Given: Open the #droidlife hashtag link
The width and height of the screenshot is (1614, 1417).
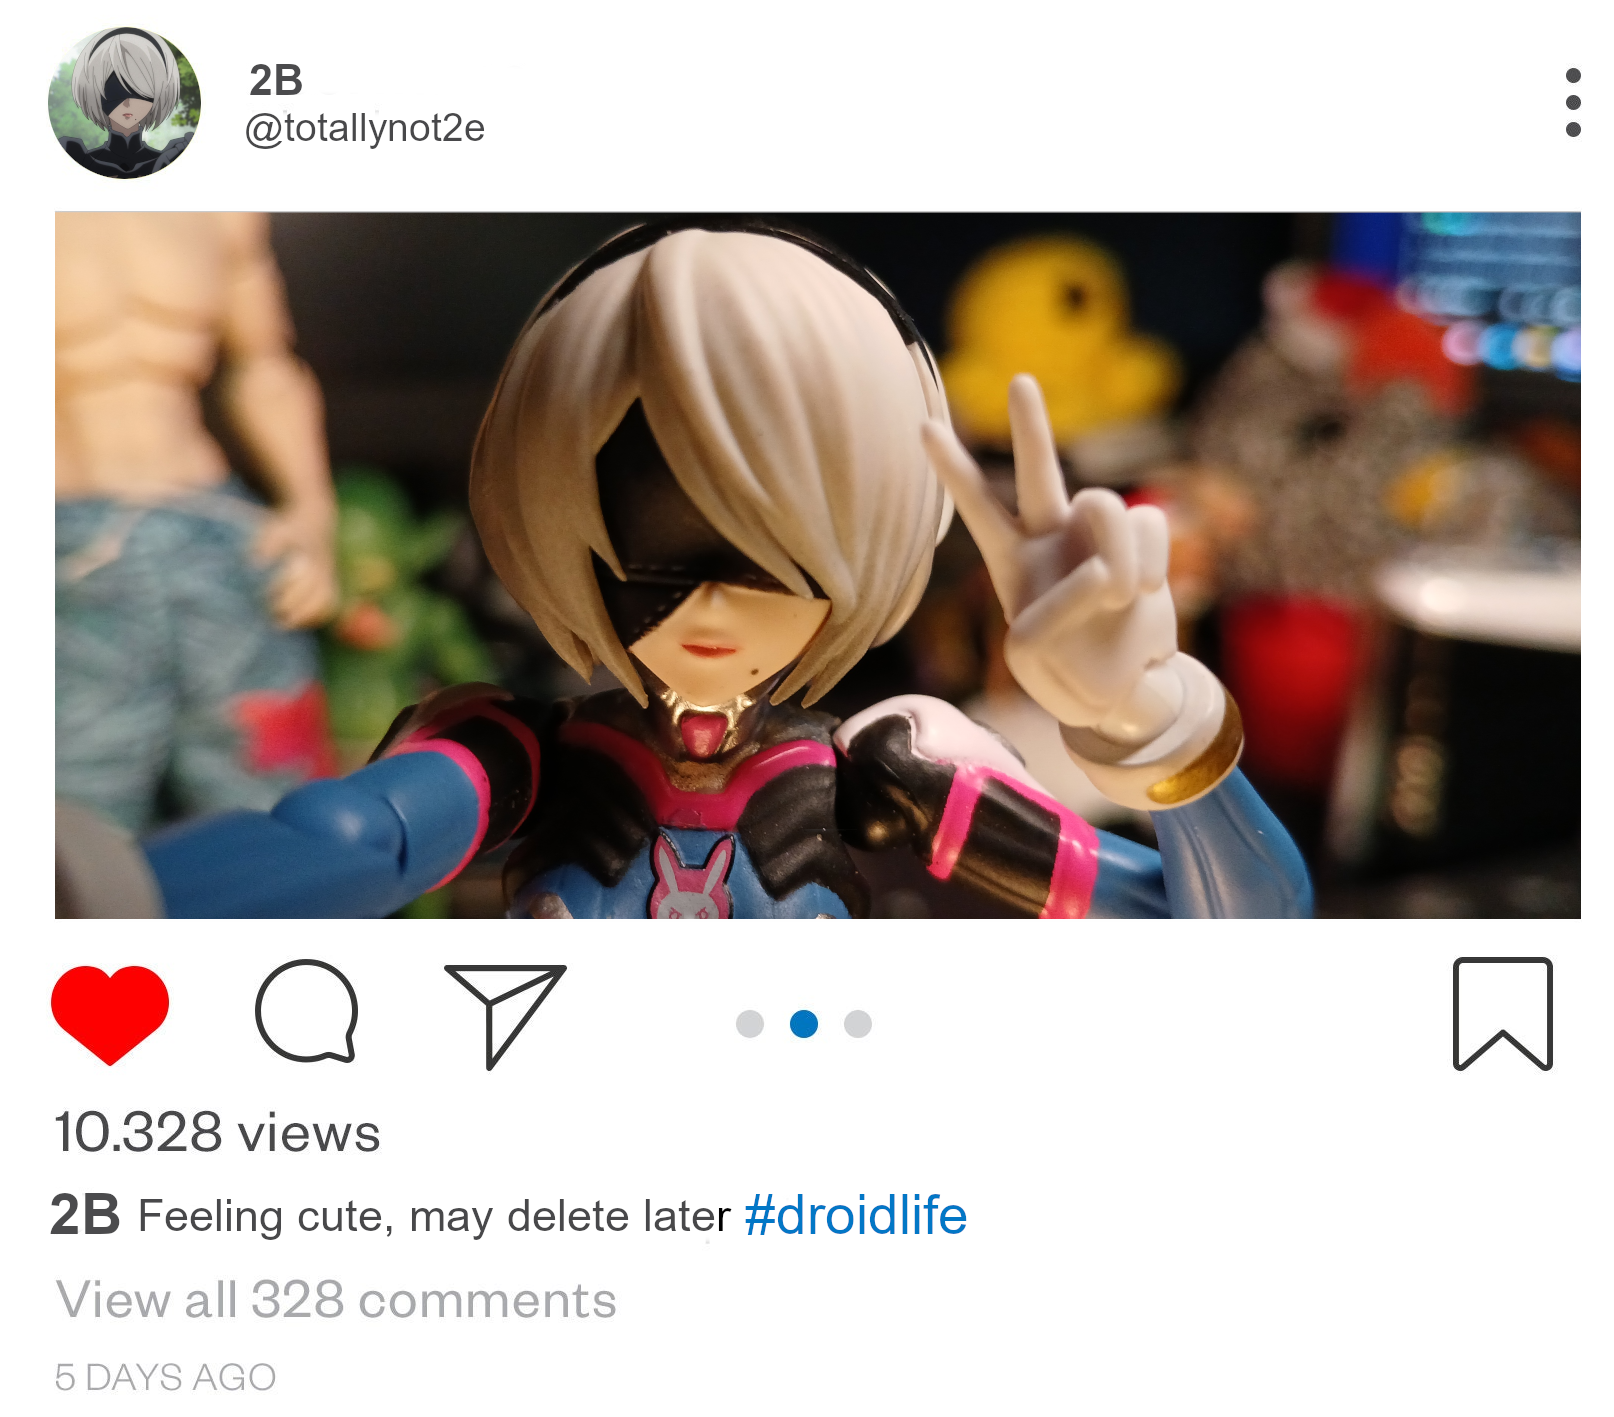Looking at the screenshot, I should pos(856,1216).
